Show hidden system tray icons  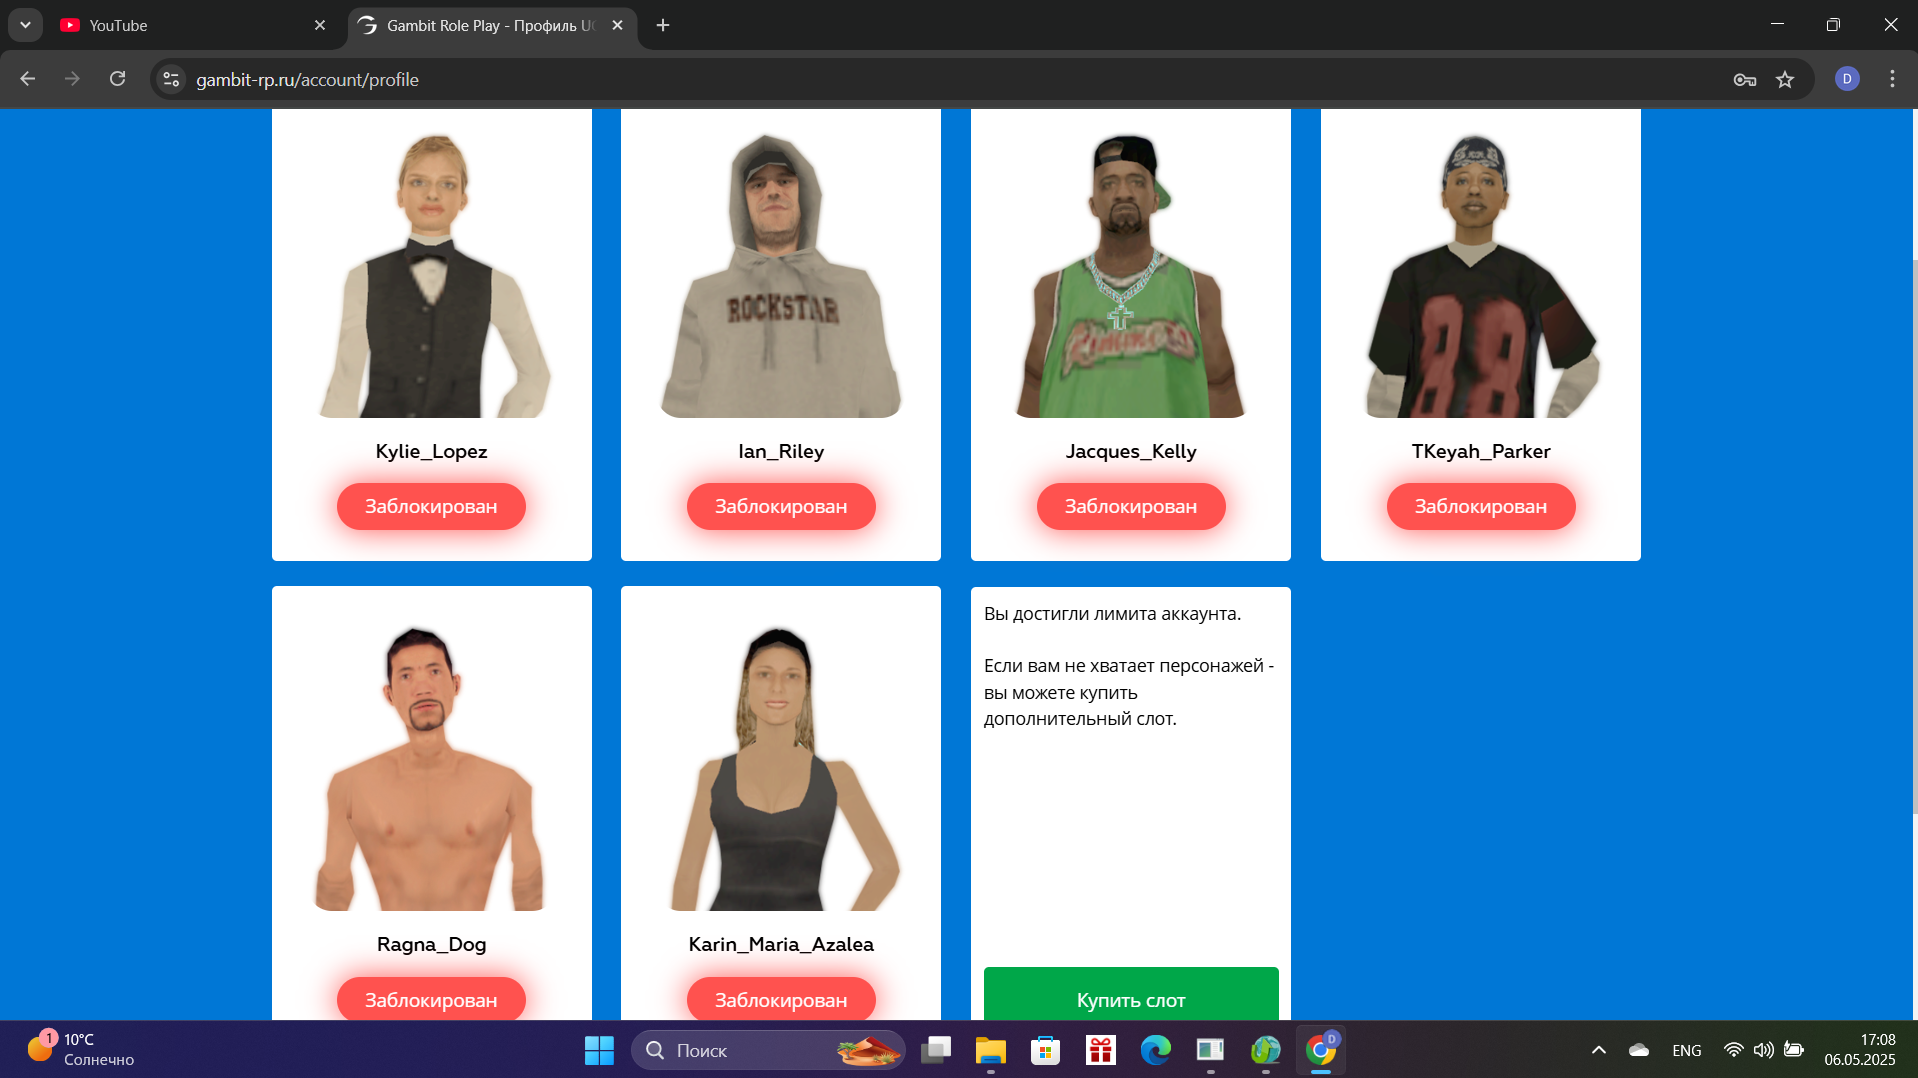[x=1598, y=1050]
